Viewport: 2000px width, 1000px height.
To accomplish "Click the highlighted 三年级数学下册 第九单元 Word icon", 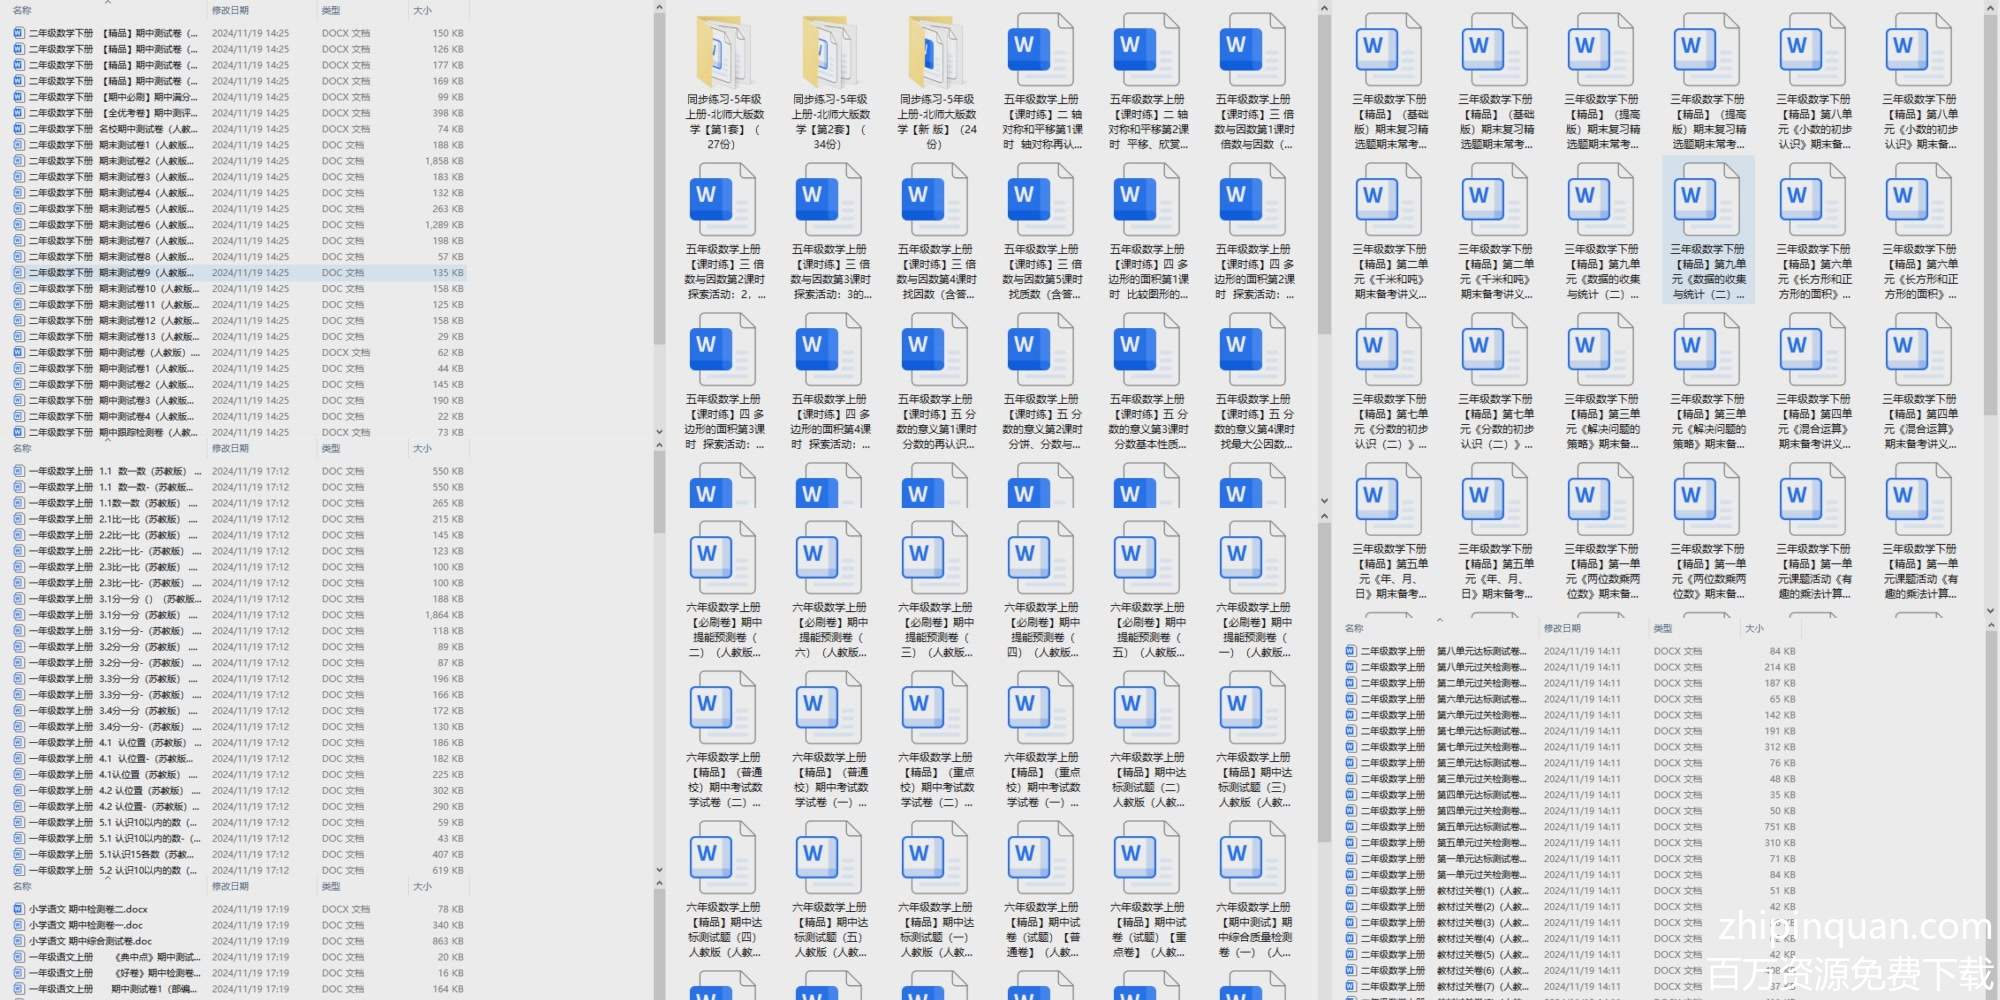I will pos(1707,200).
